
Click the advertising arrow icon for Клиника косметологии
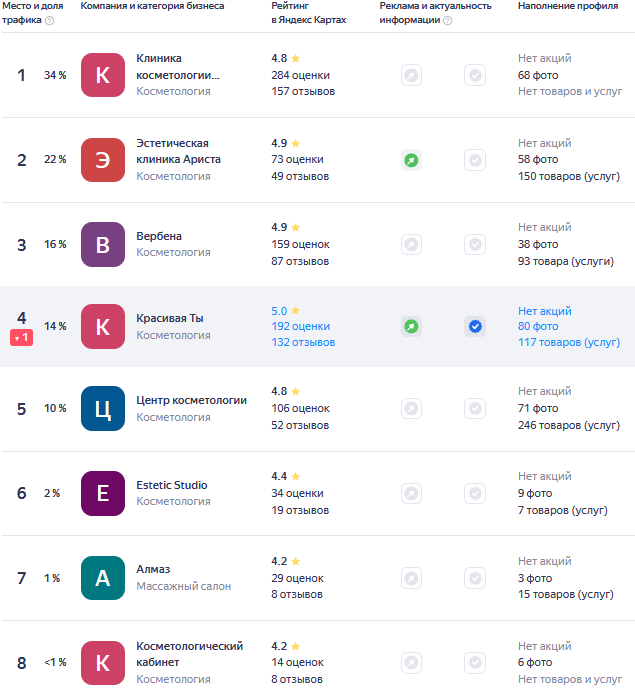click(411, 75)
